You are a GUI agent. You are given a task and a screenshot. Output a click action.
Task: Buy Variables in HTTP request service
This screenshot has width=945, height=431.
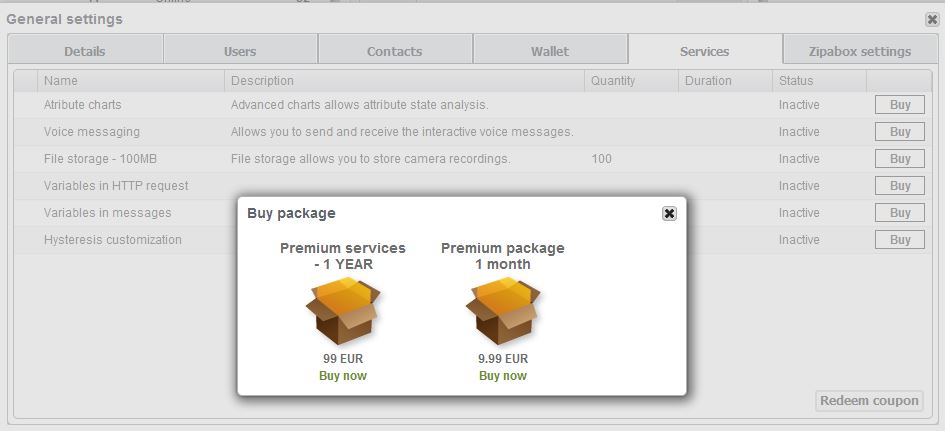[900, 186]
